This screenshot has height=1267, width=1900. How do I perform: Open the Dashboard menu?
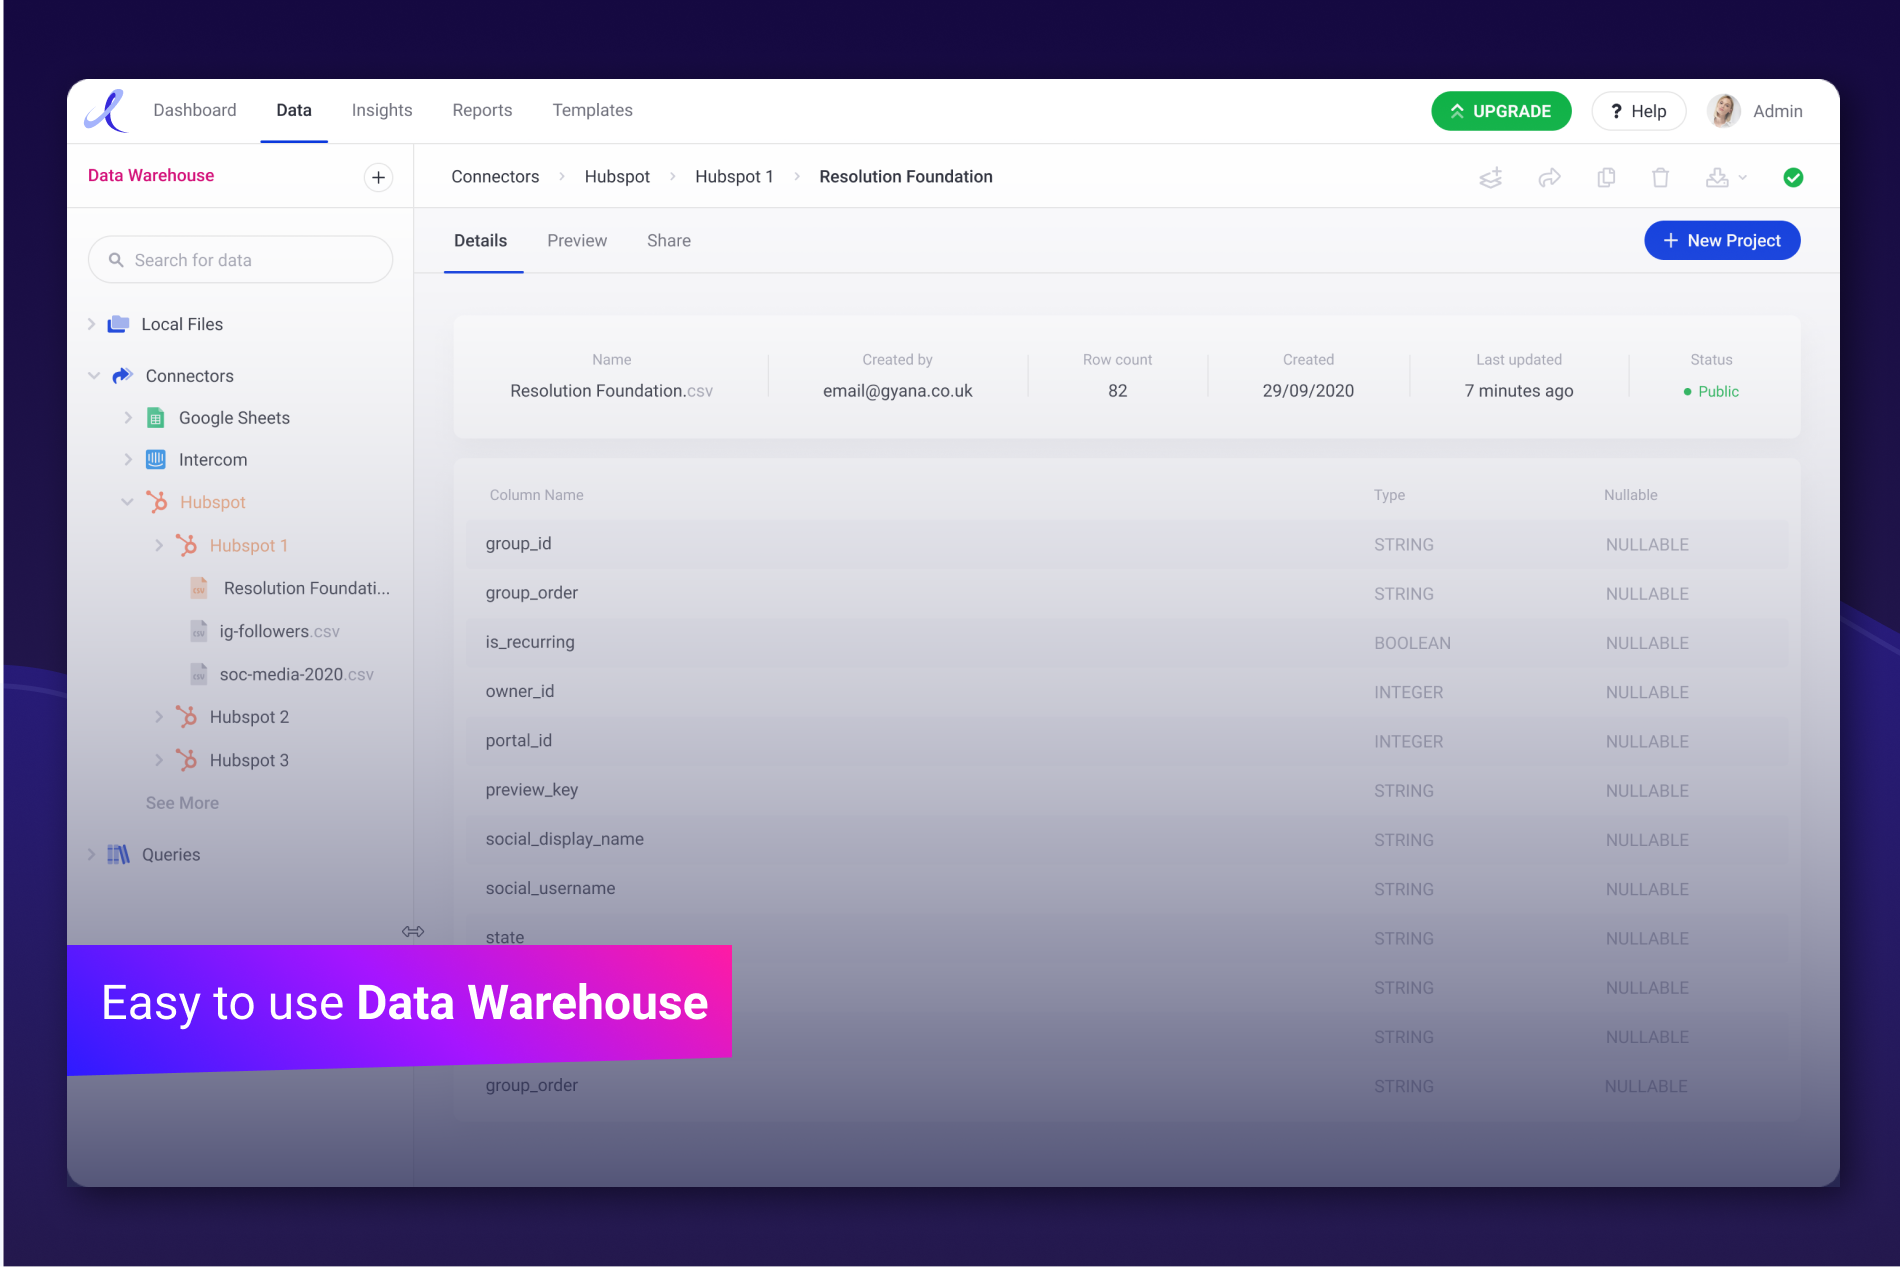coord(195,110)
